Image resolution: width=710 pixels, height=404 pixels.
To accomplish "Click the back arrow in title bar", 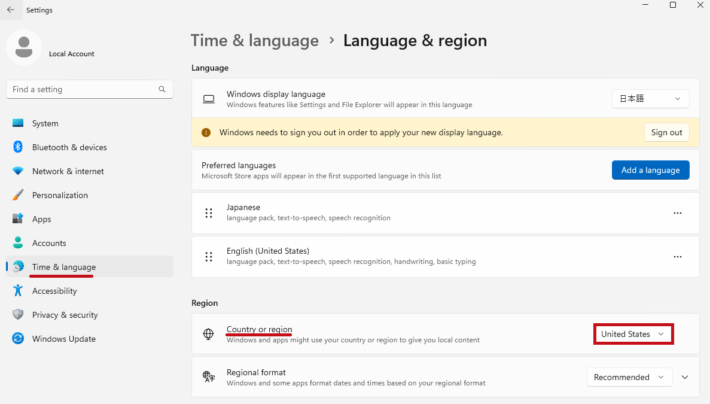I will point(11,10).
